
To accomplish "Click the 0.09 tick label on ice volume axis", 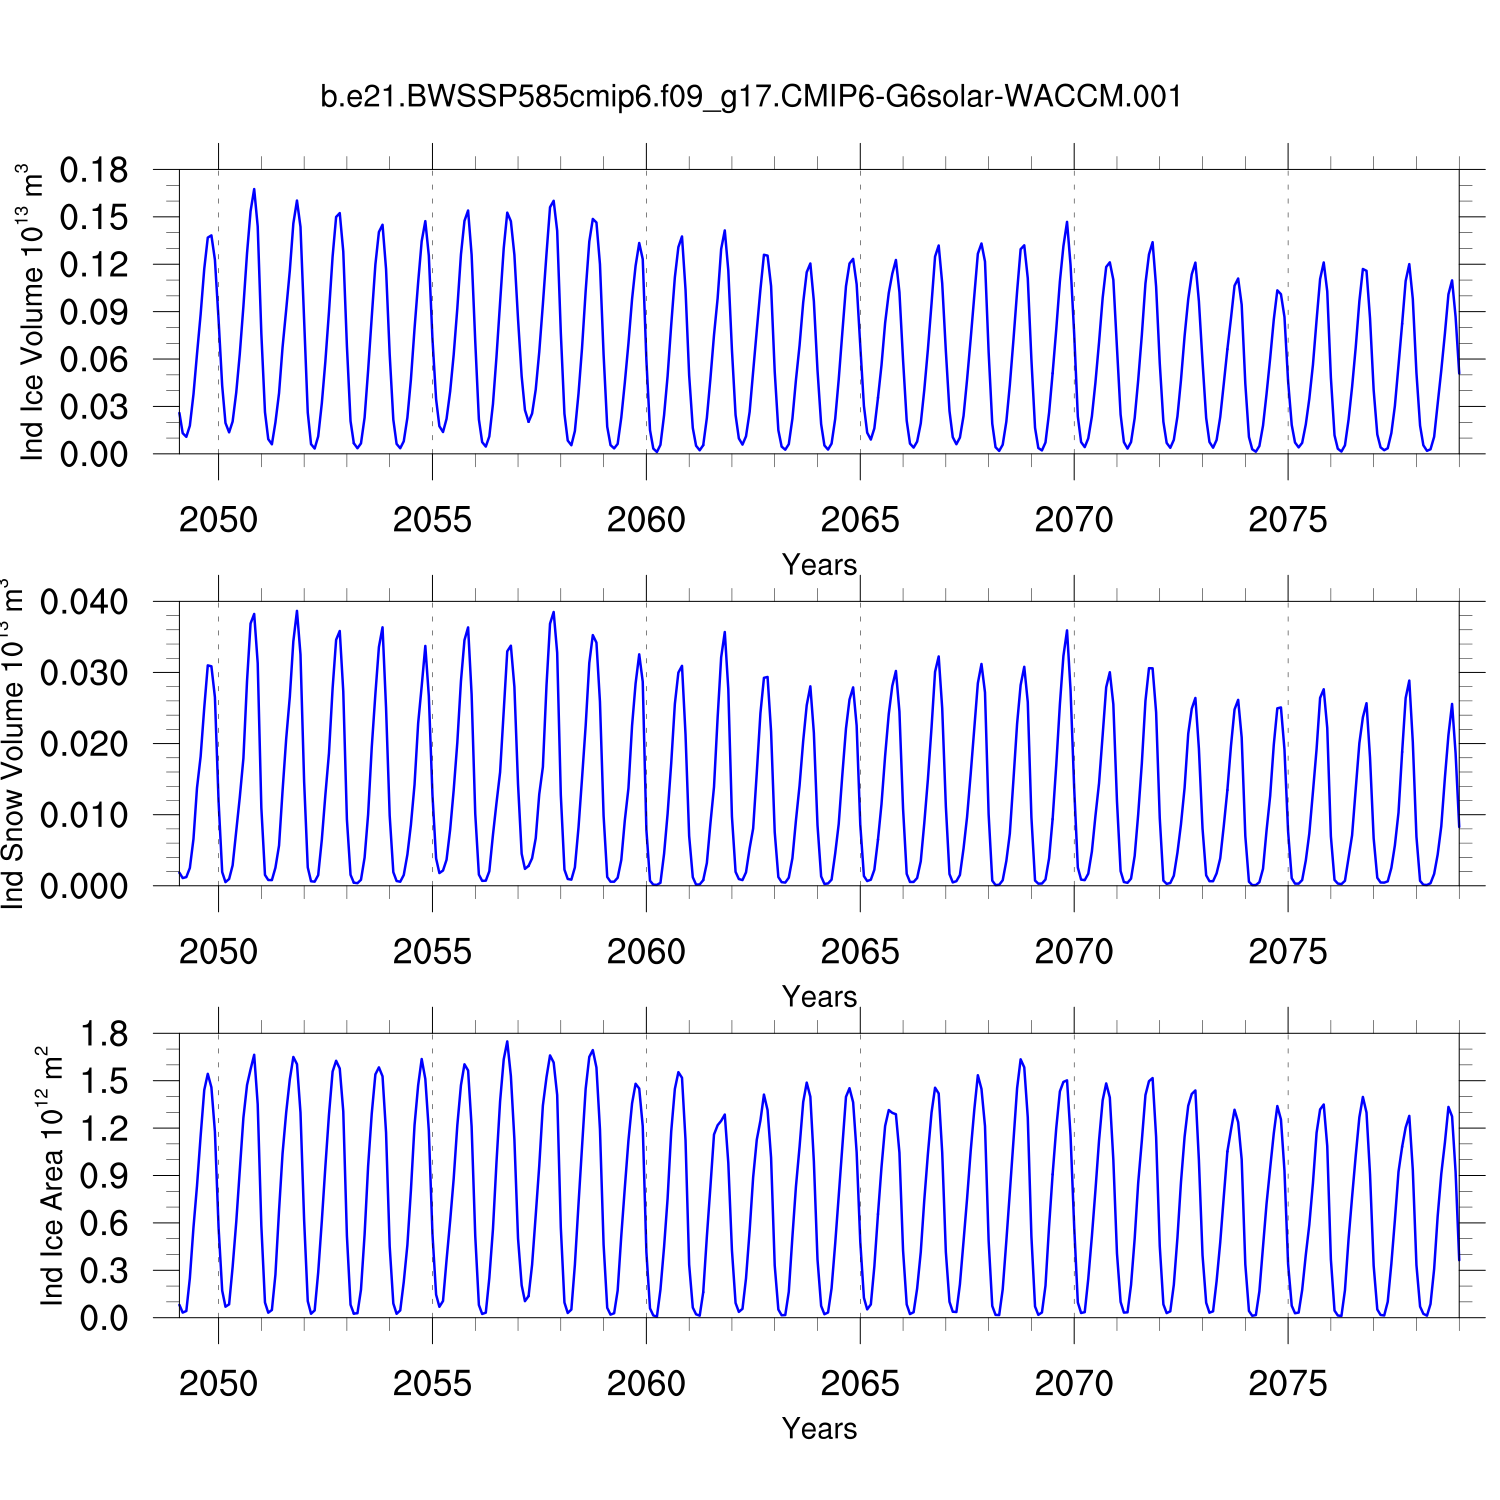I will coord(94,313).
